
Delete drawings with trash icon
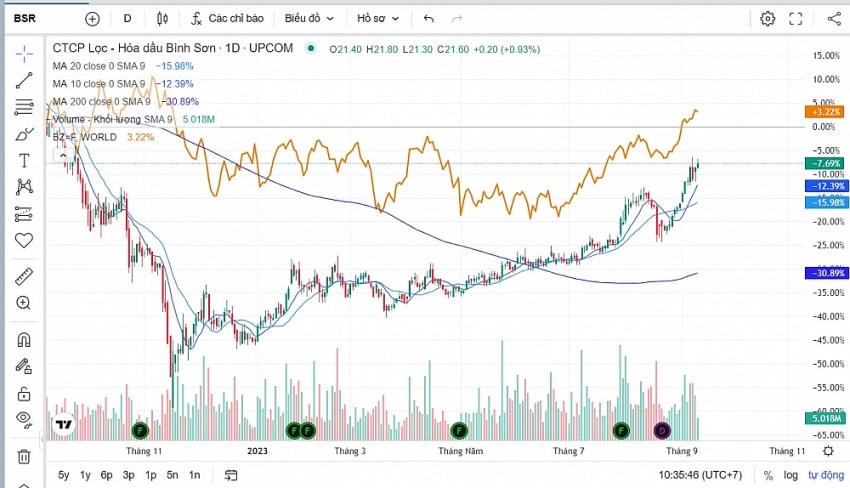(x=24, y=457)
